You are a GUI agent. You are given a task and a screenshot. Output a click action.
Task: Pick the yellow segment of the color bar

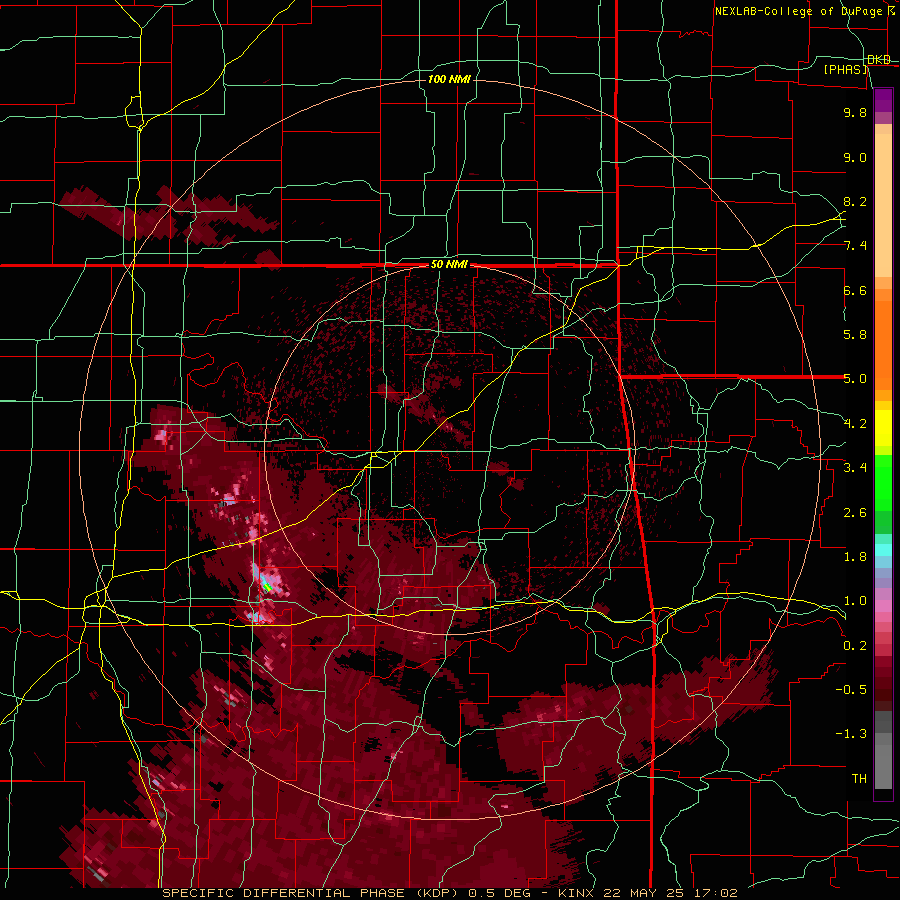(883, 428)
